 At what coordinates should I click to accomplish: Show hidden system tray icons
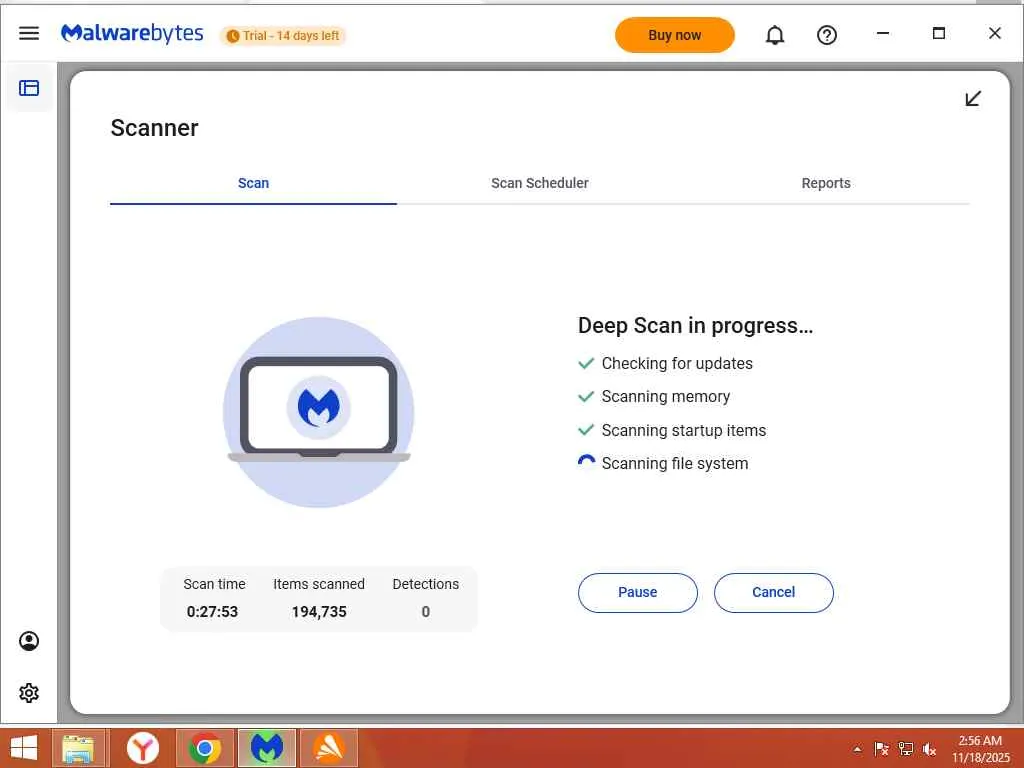857,750
